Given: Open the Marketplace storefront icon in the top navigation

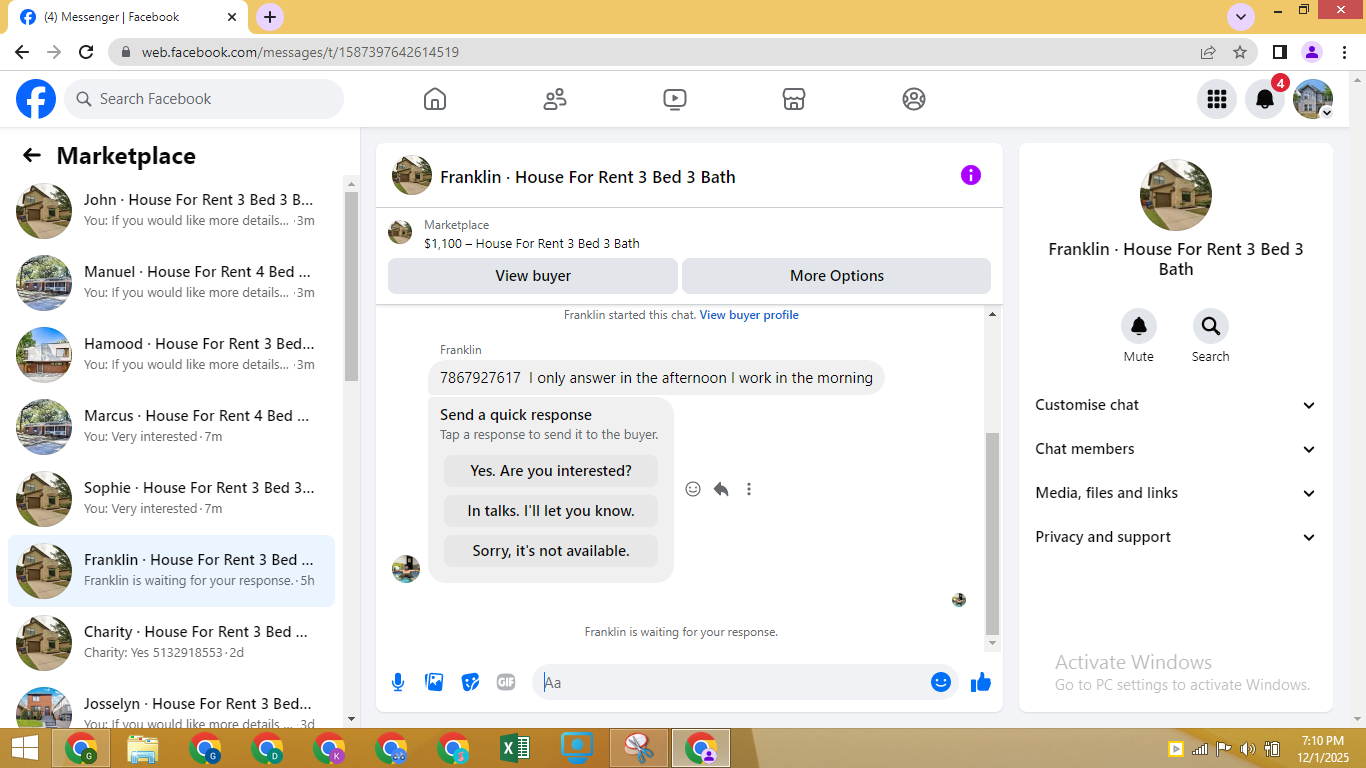Looking at the screenshot, I should [794, 99].
